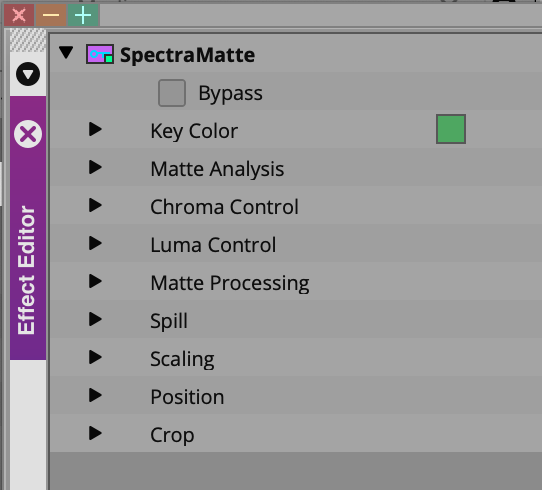Maximize window with green plus button
Image resolution: width=542 pixels, height=490 pixels.
tap(83, 15)
